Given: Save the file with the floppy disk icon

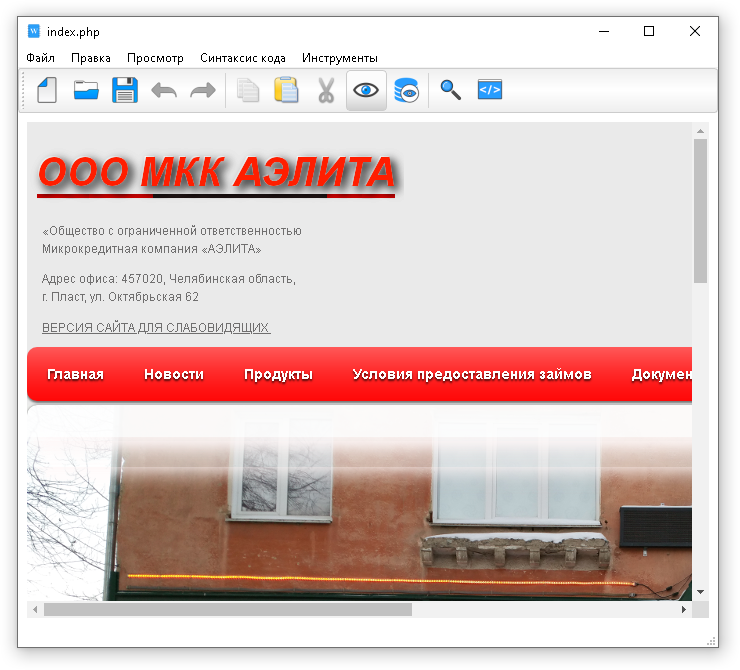Looking at the screenshot, I should pos(125,90).
